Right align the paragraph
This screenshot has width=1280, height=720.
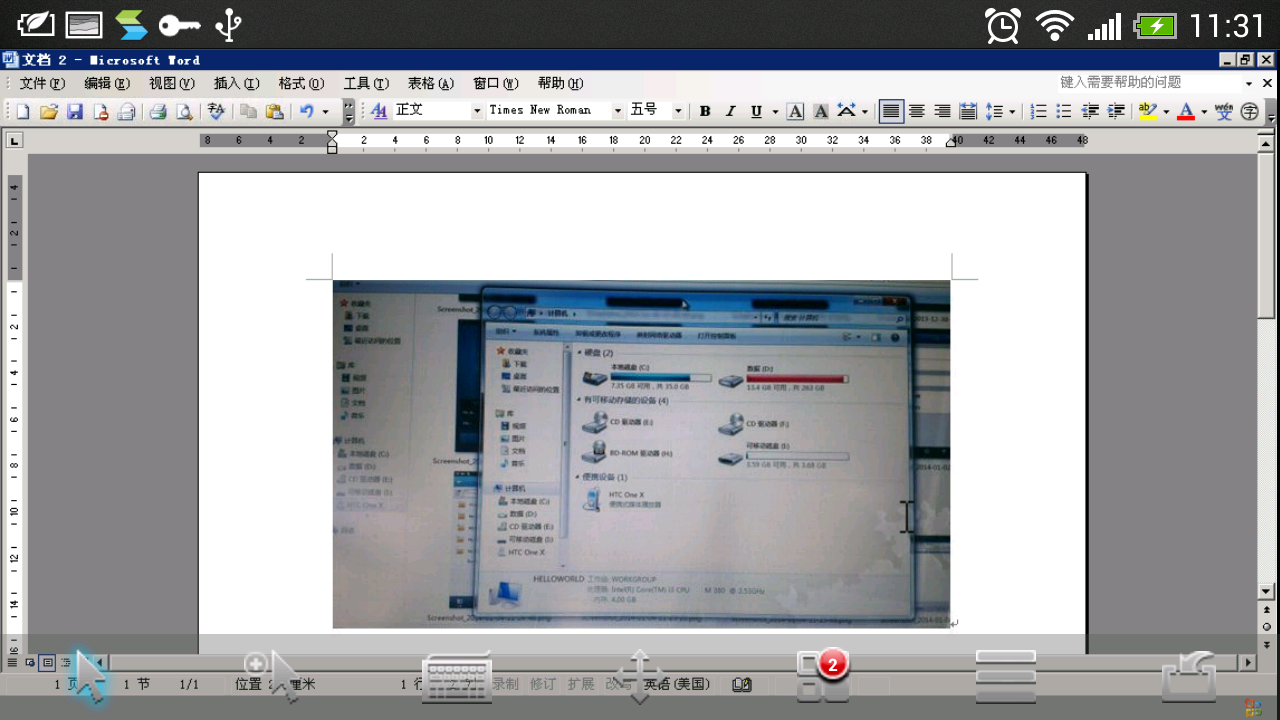pos(942,111)
